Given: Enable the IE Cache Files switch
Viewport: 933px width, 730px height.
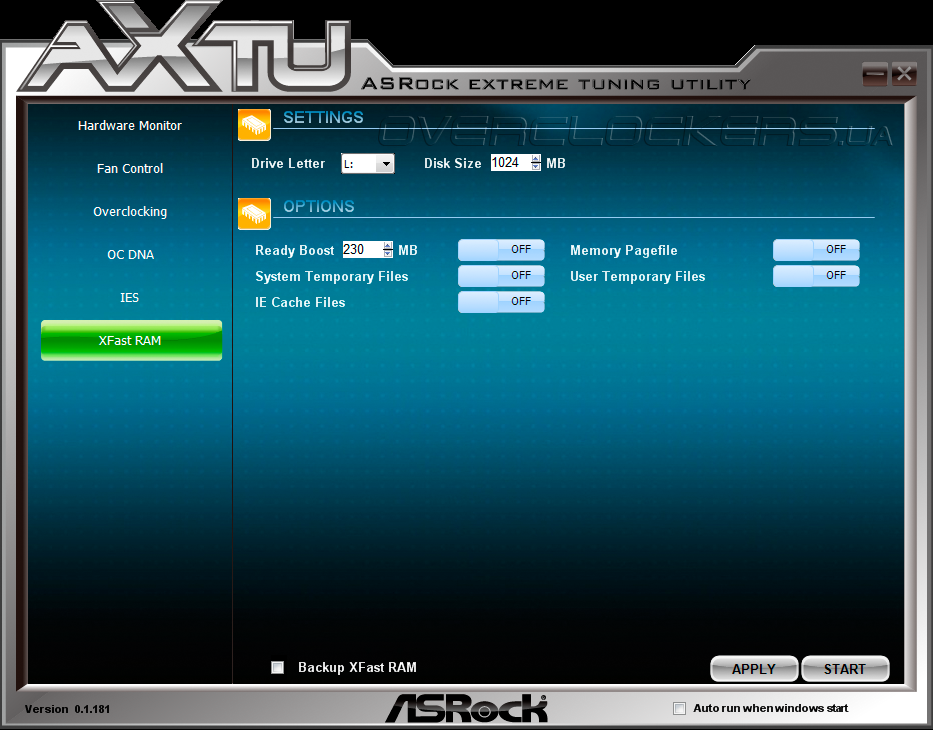Looking at the screenshot, I should [501, 302].
